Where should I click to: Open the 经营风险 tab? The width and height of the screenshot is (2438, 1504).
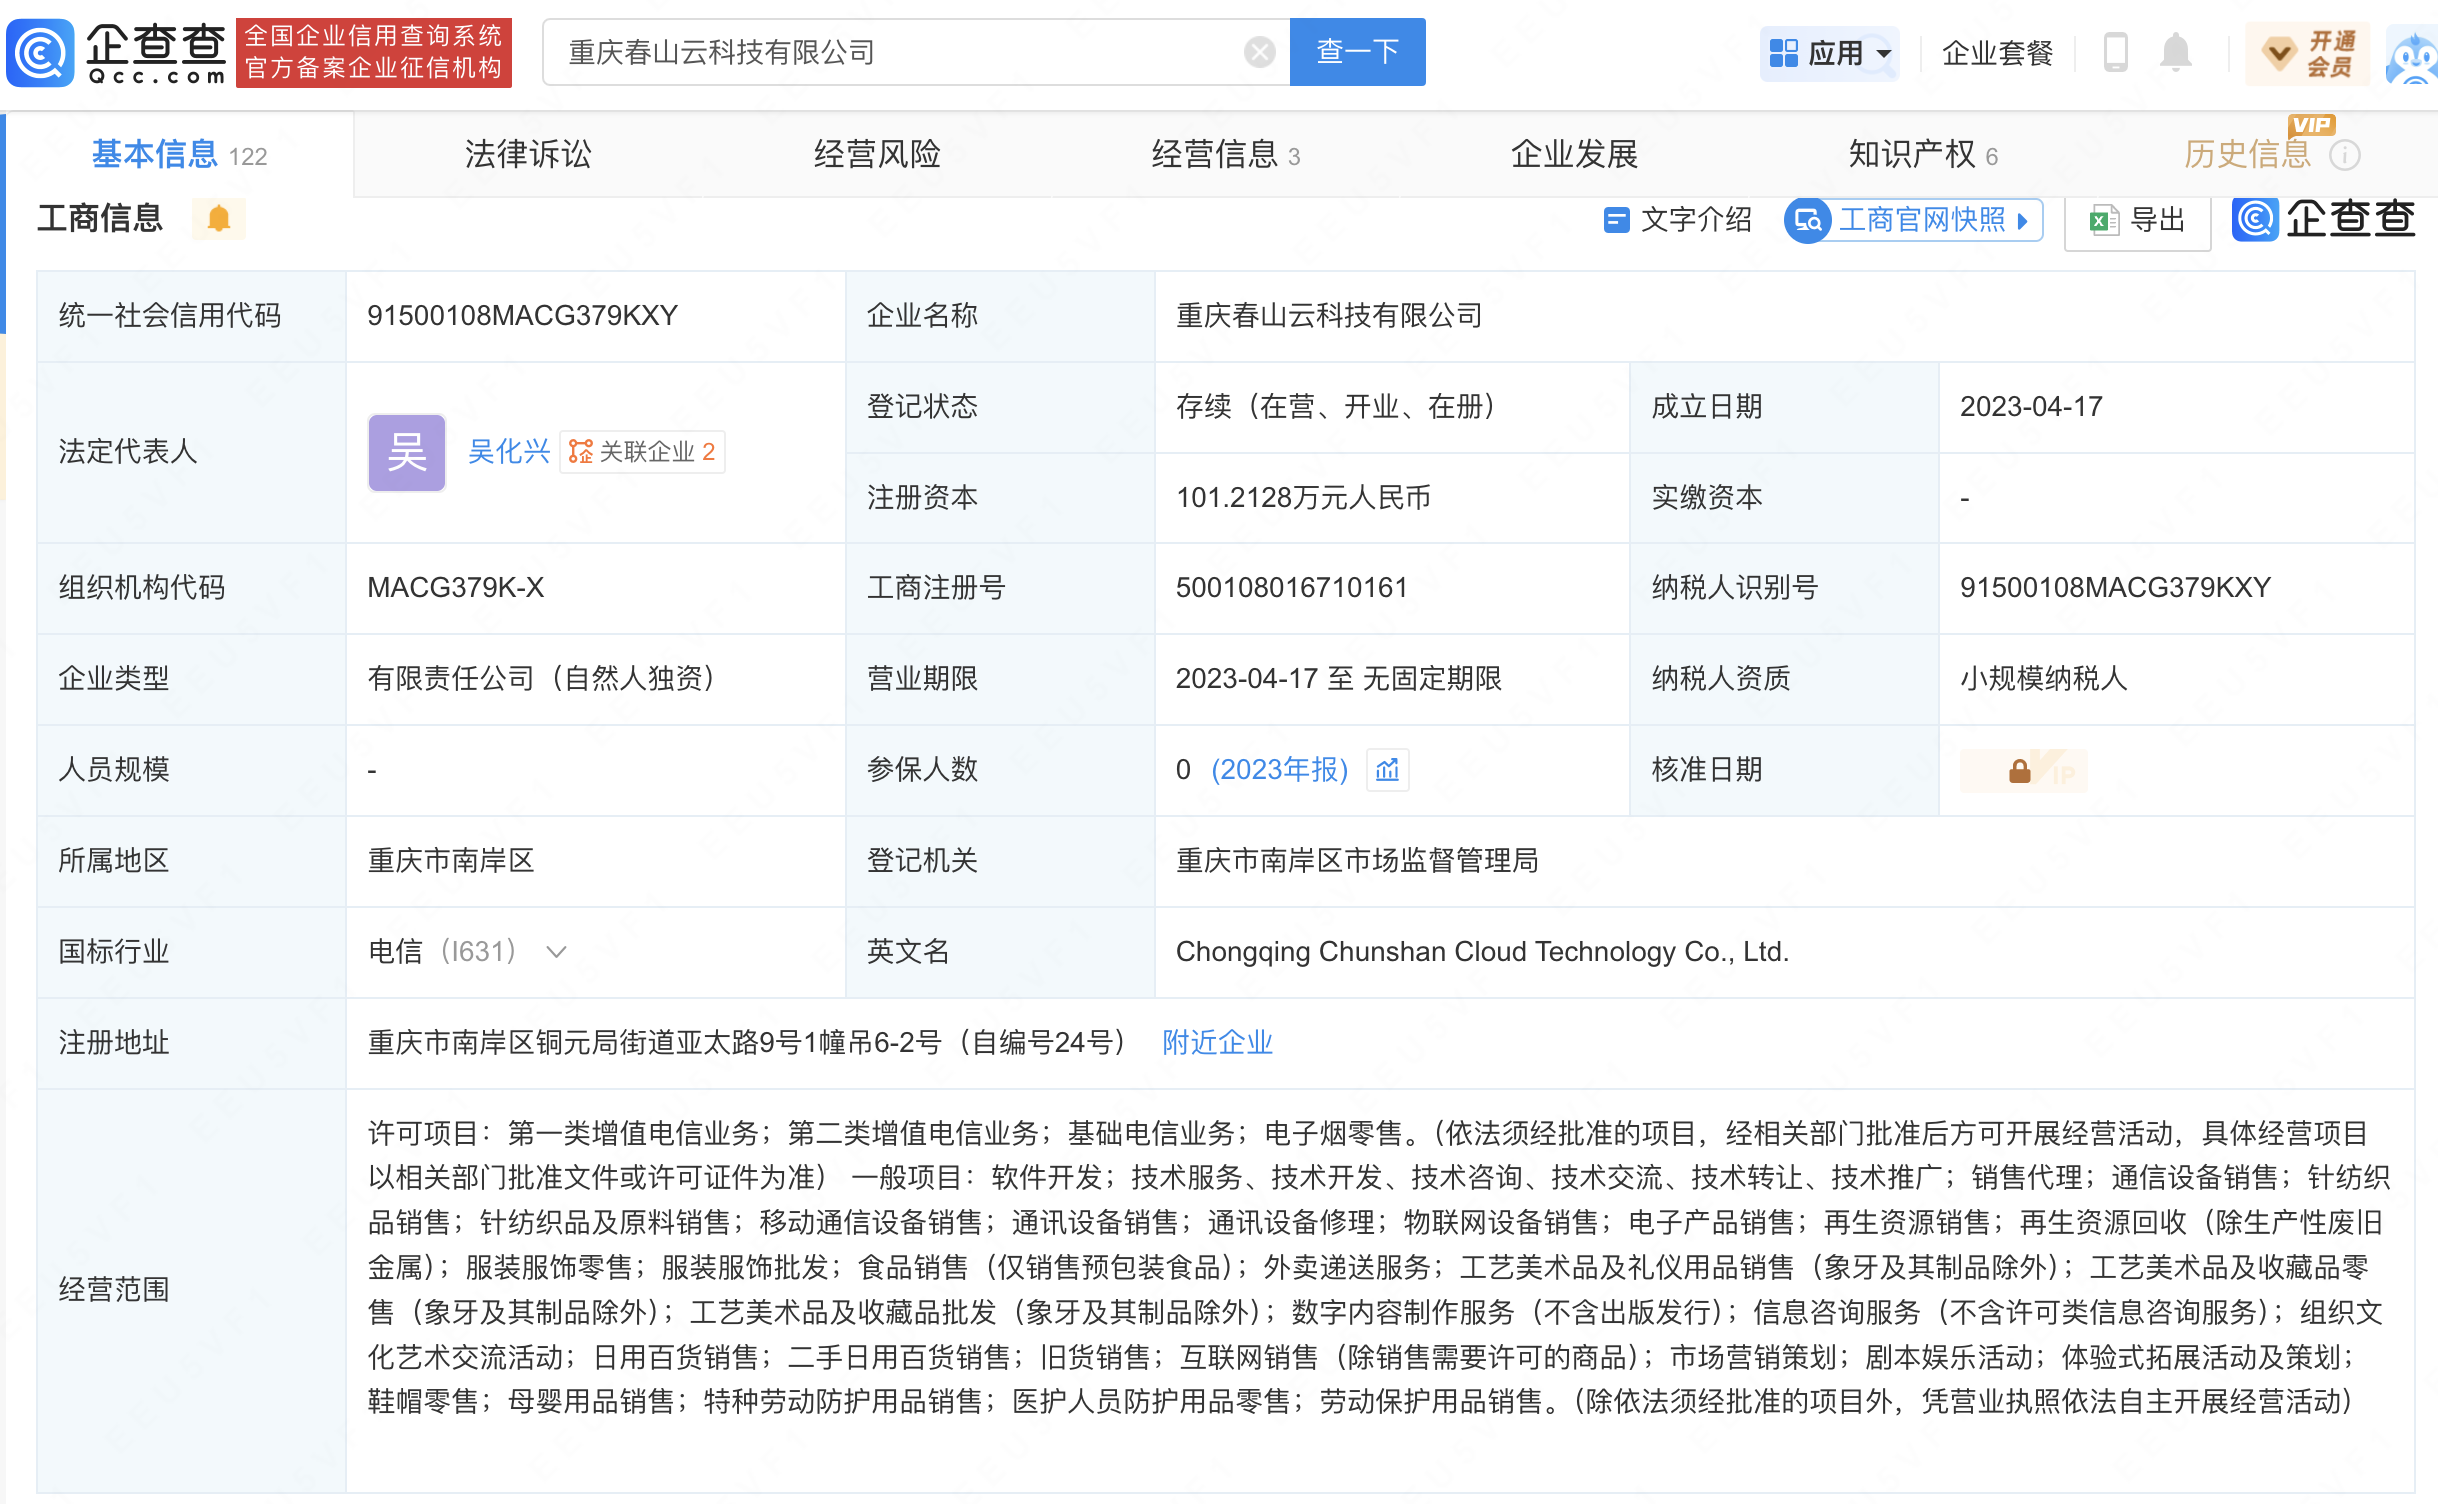coord(877,155)
